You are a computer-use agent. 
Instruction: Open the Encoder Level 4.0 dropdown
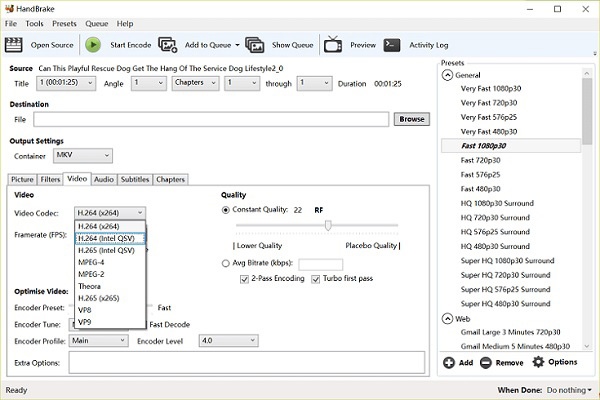[228, 340]
